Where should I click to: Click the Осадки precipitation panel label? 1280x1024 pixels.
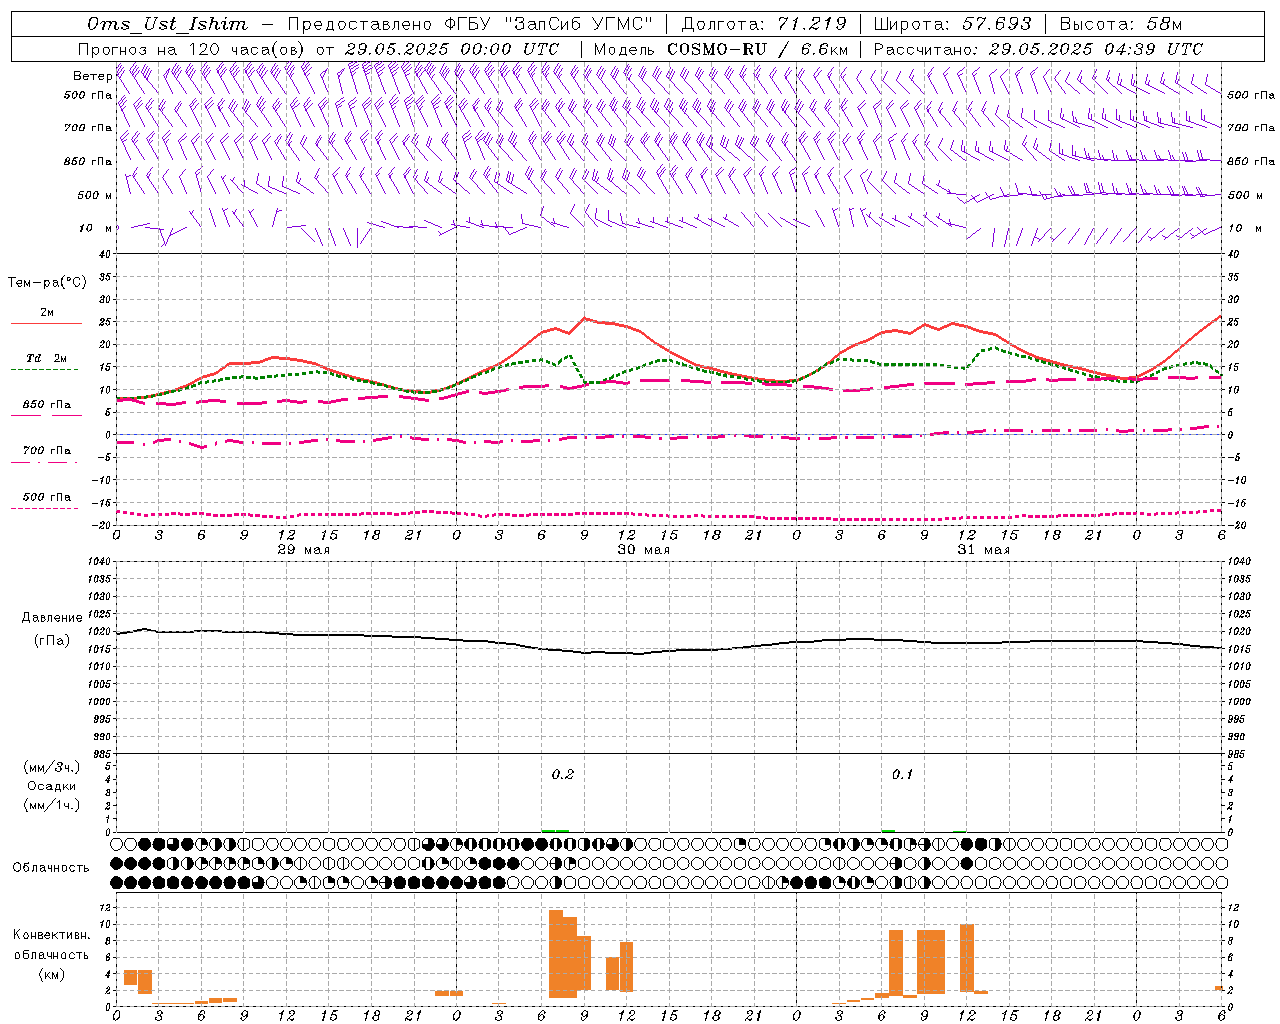tap(51, 786)
